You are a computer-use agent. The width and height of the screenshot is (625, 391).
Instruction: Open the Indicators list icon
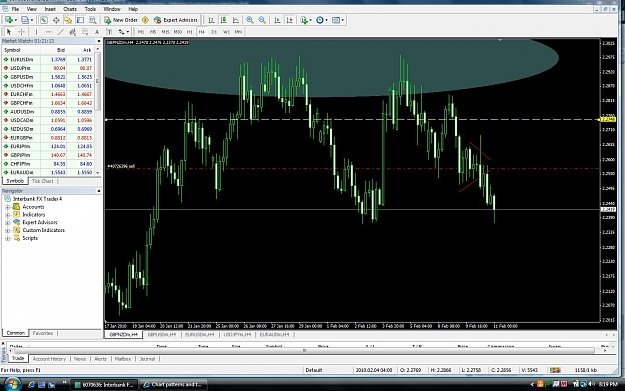305,20
